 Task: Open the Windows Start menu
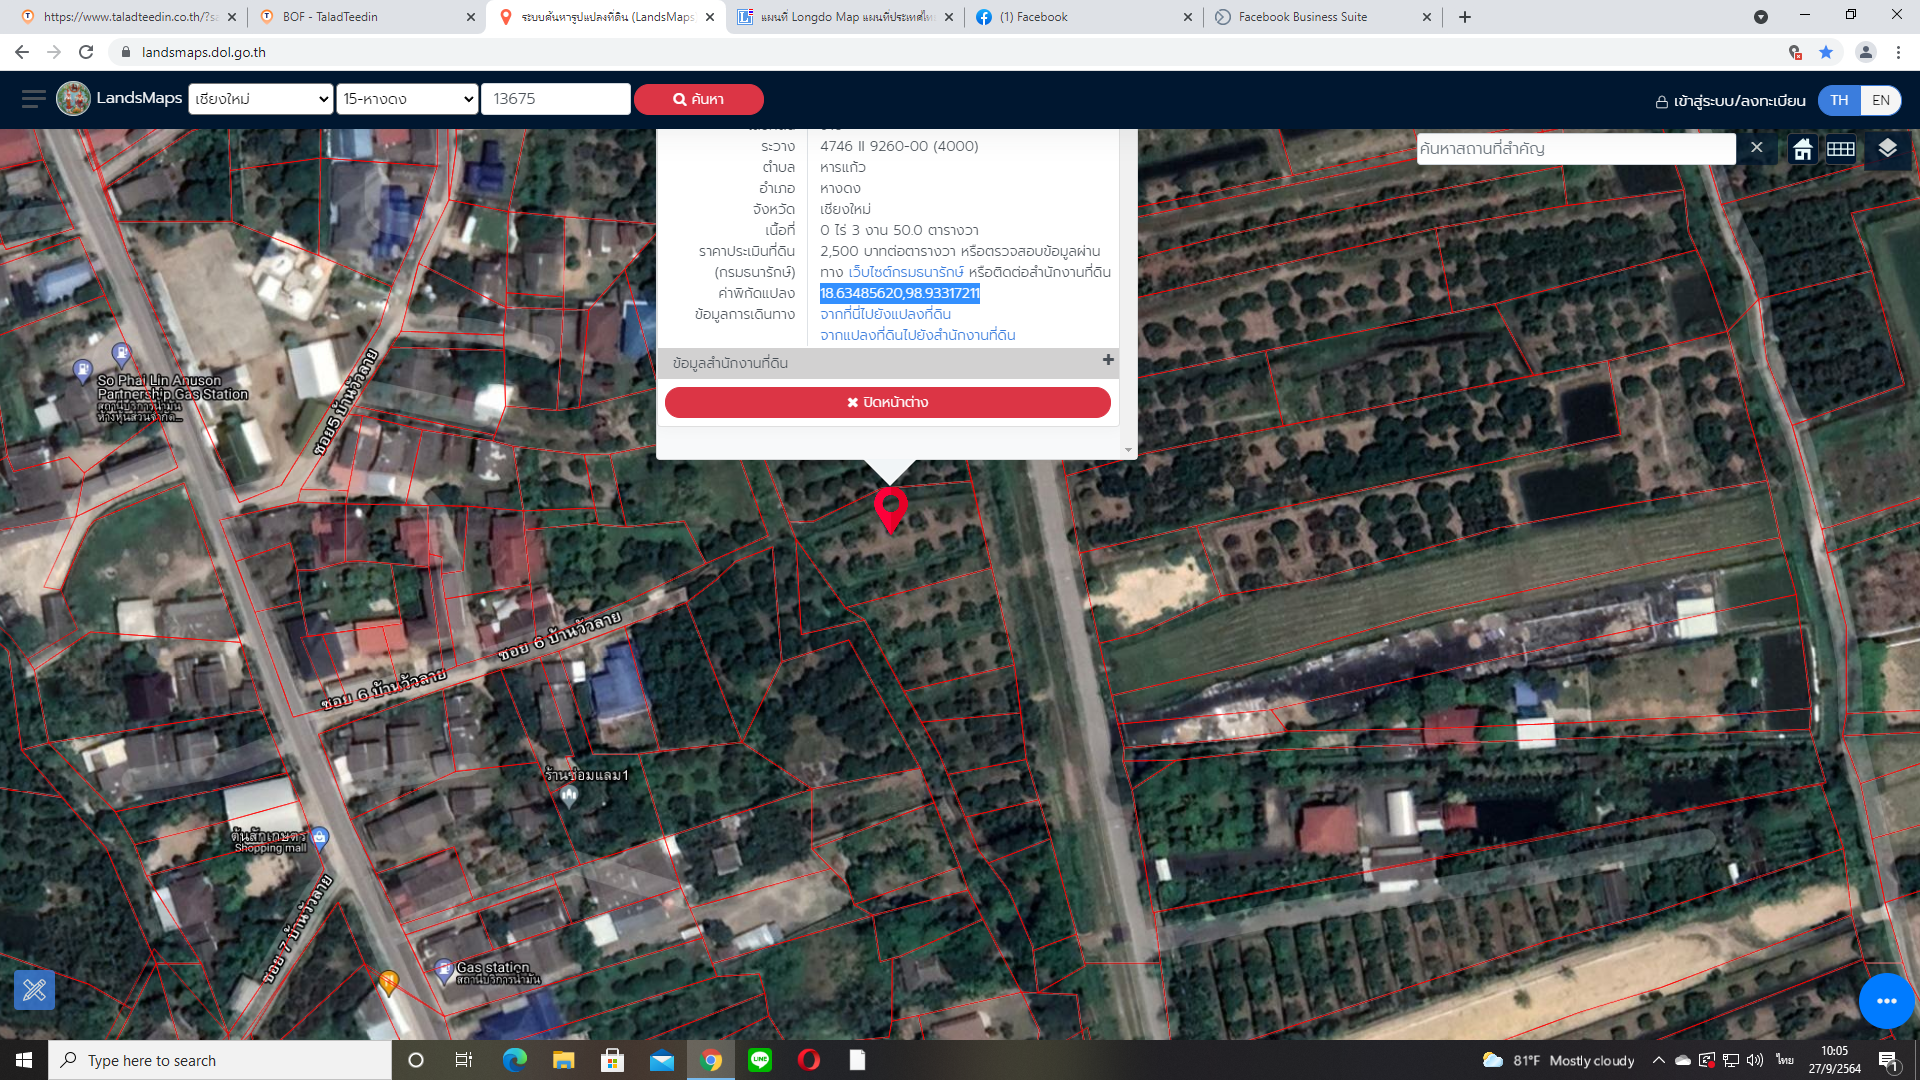click(24, 1060)
